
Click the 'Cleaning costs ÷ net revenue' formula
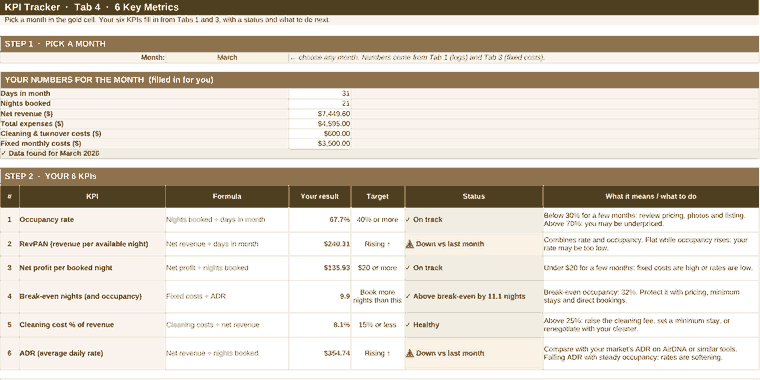point(227,325)
